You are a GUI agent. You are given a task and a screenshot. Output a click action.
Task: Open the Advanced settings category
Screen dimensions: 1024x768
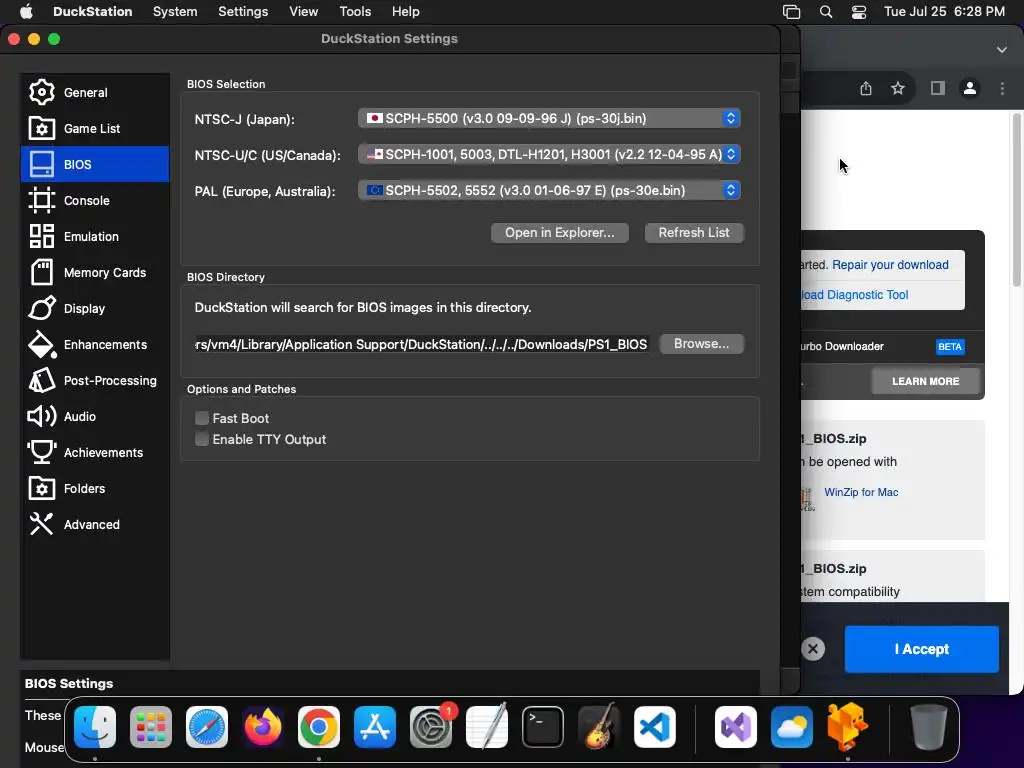click(x=95, y=524)
